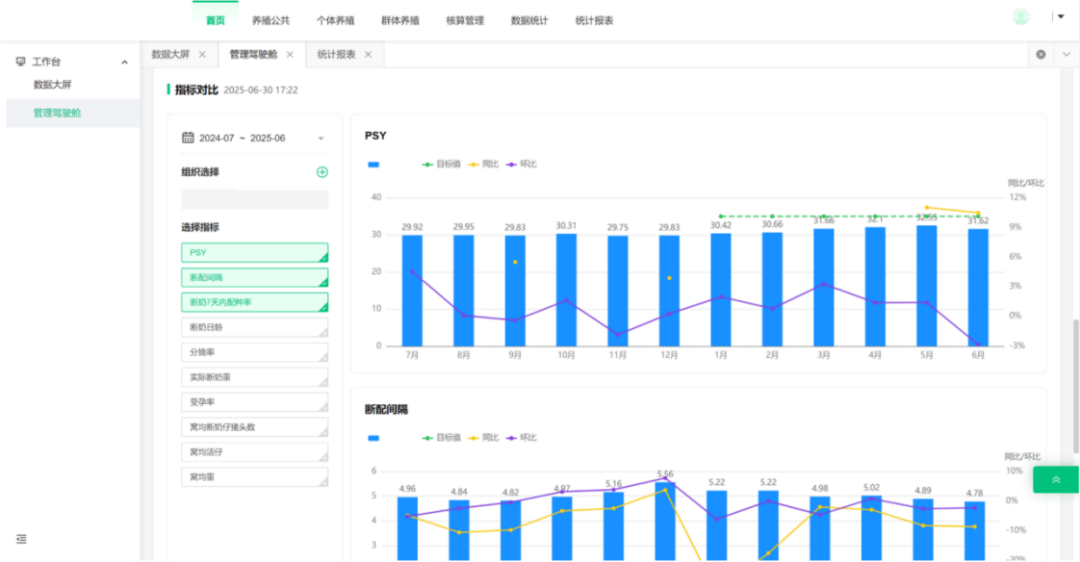Toggle 环比 legend in PSY chart
This screenshot has width=1080, height=562.
pyautogui.click(x=521, y=164)
